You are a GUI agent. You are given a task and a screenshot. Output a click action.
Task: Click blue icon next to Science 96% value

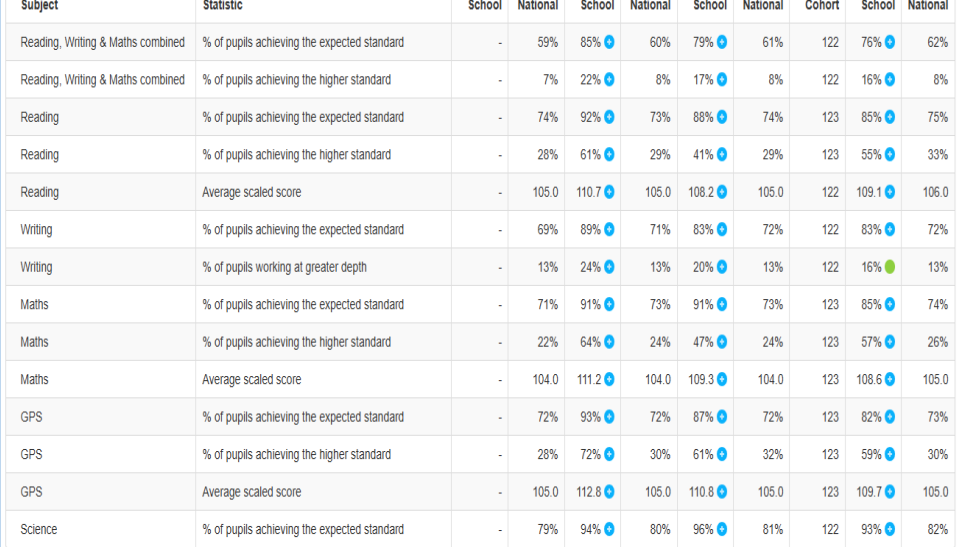pyautogui.click(x=722, y=530)
